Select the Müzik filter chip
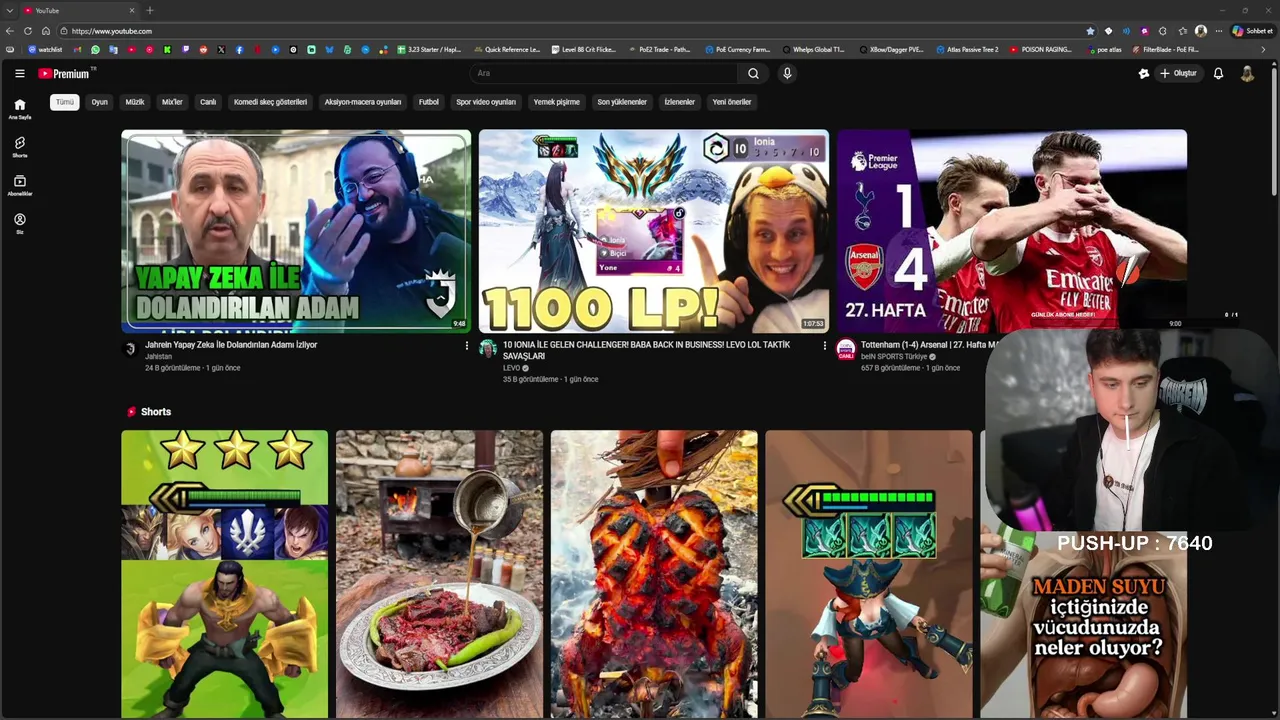The width and height of the screenshot is (1280, 720). pyautogui.click(x=135, y=102)
